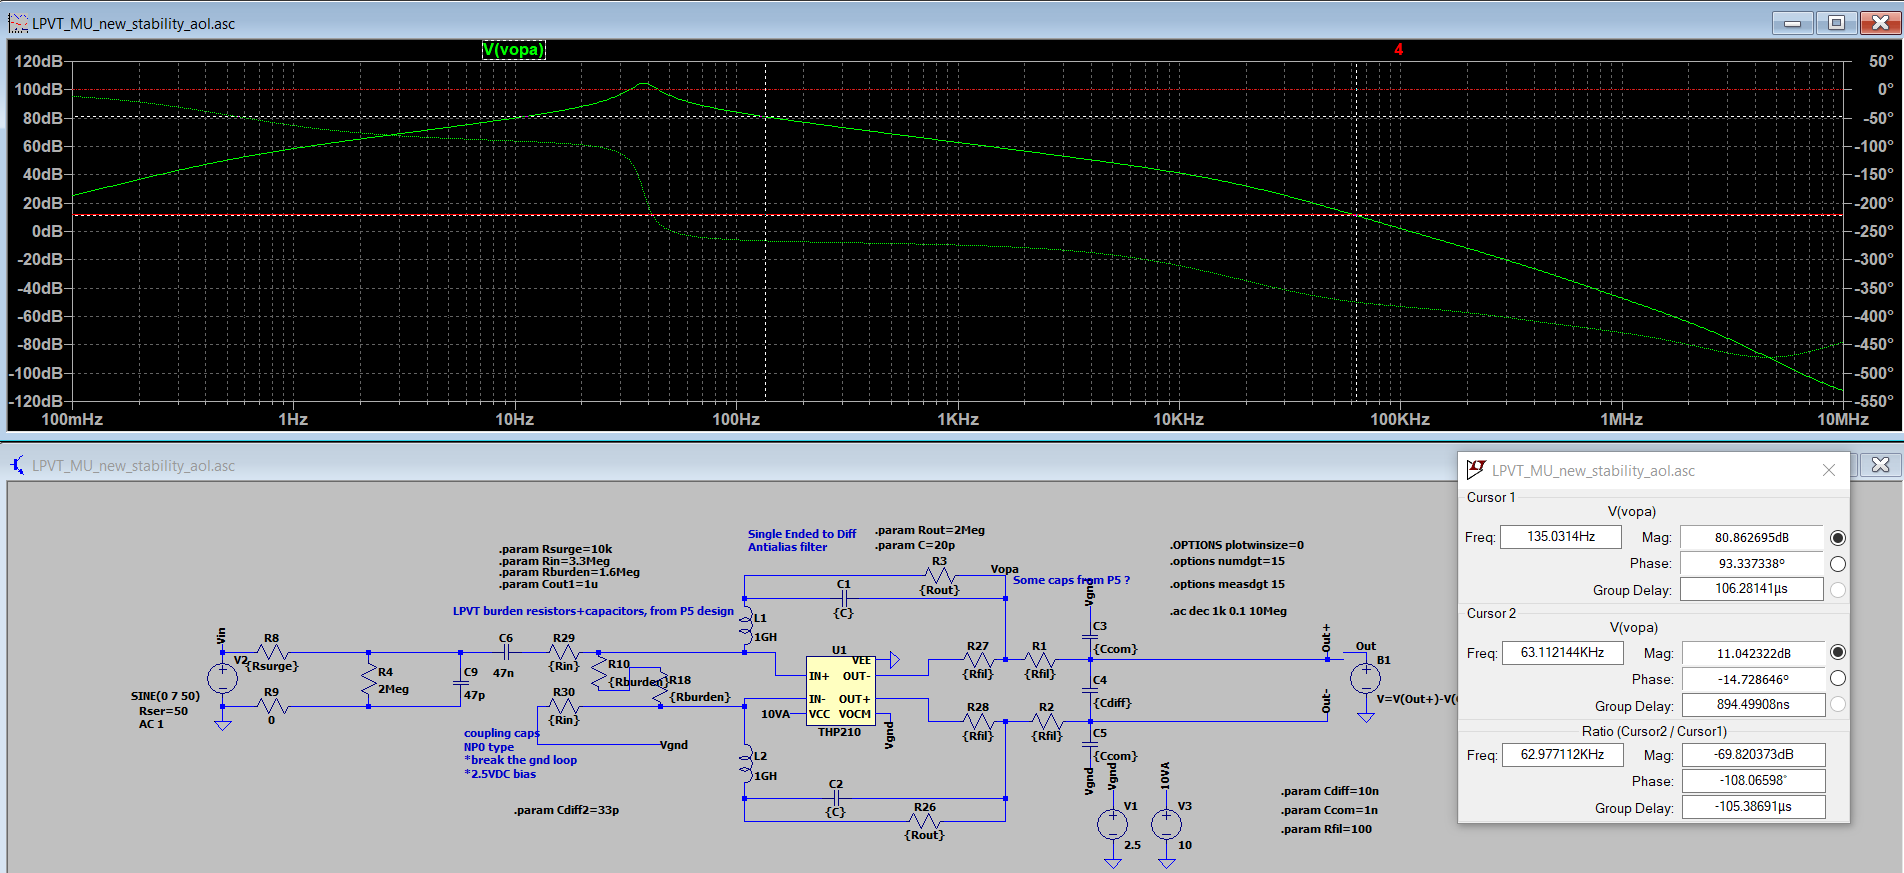1904x873 pixels.
Task: Select resistor R8 symbol
Action: [x=272, y=652]
